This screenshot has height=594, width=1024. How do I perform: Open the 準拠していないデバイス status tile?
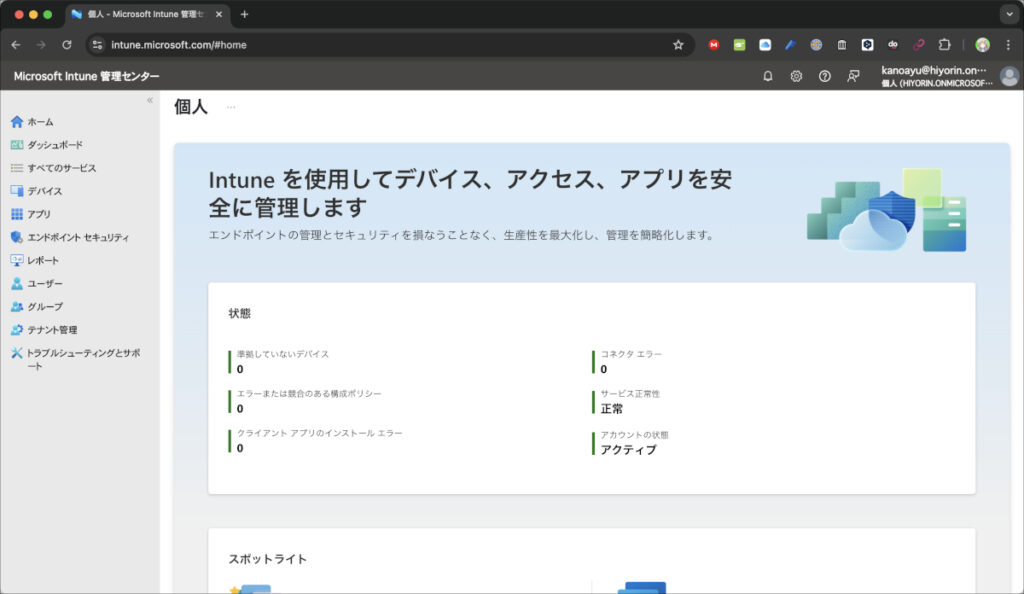coord(280,362)
